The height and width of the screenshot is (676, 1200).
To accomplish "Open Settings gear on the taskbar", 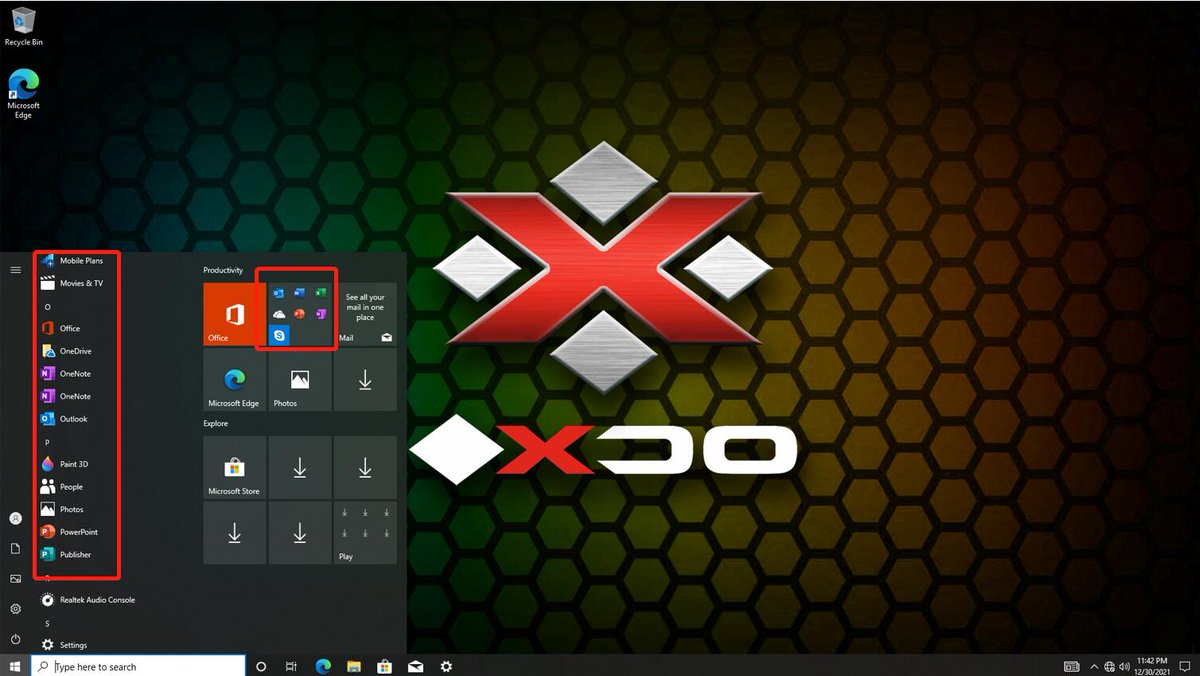I will tap(446, 666).
